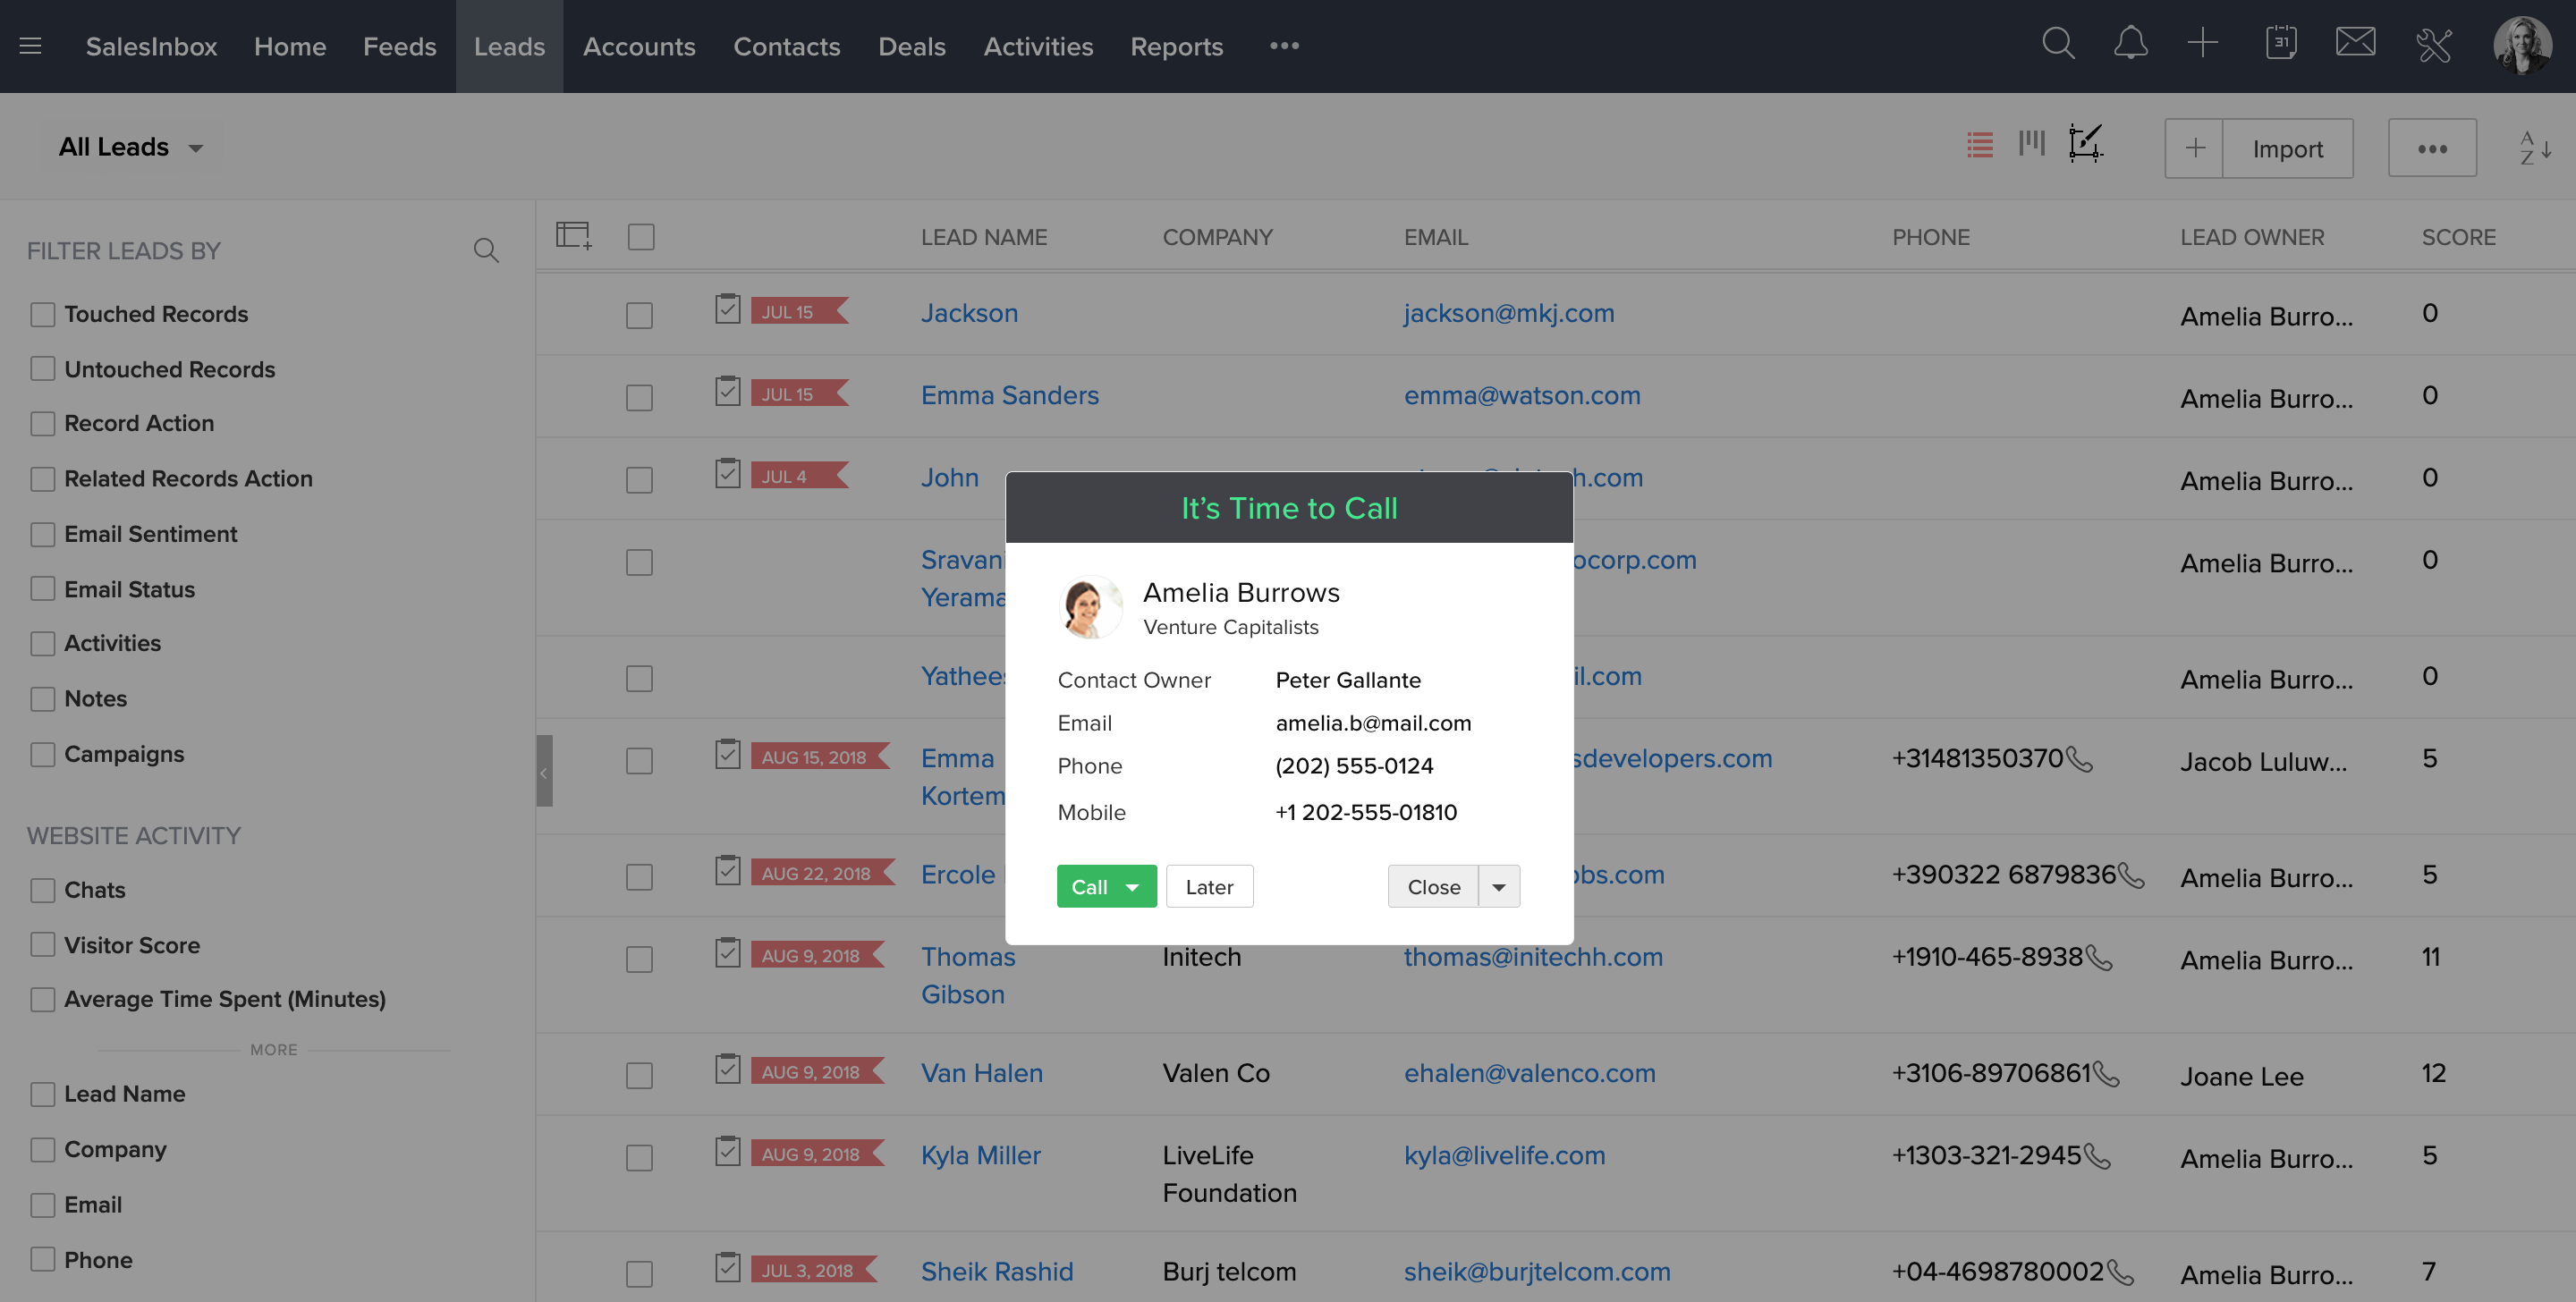Open the Call button dropdown arrow
Viewport: 2576px width, 1302px height.
pyautogui.click(x=1132, y=887)
